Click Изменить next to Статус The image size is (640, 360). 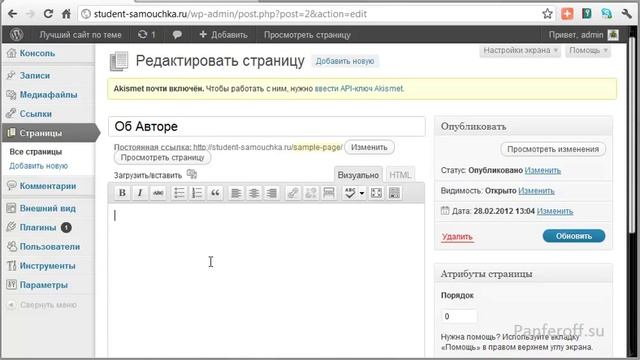(x=542, y=170)
